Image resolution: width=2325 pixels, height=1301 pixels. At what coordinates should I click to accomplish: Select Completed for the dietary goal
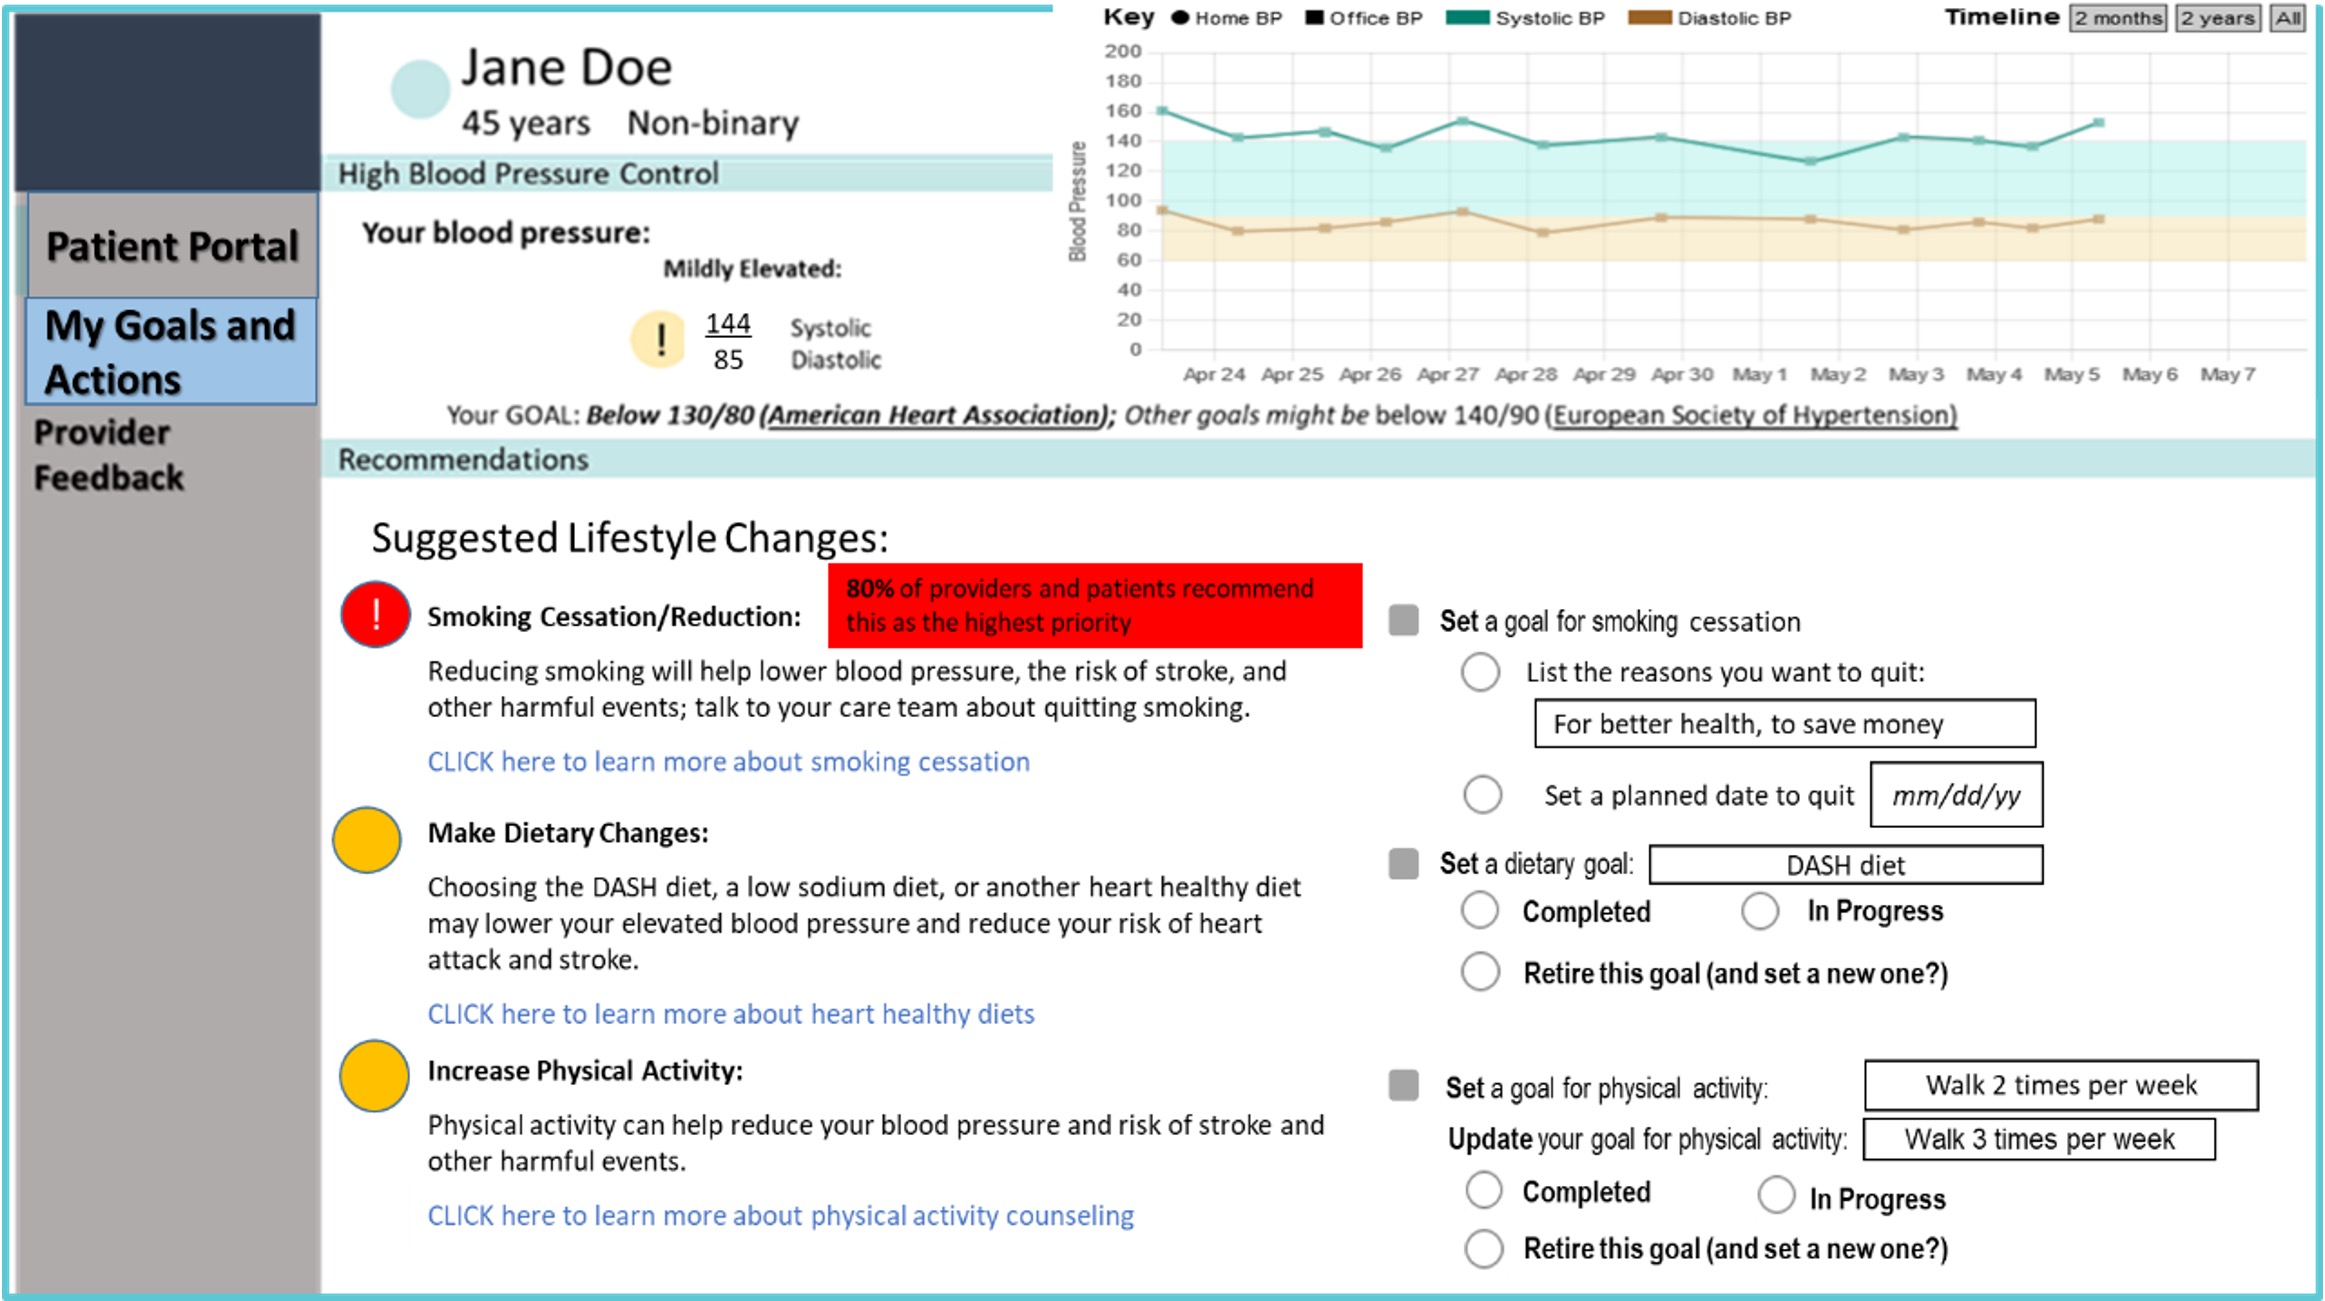tap(1480, 911)
